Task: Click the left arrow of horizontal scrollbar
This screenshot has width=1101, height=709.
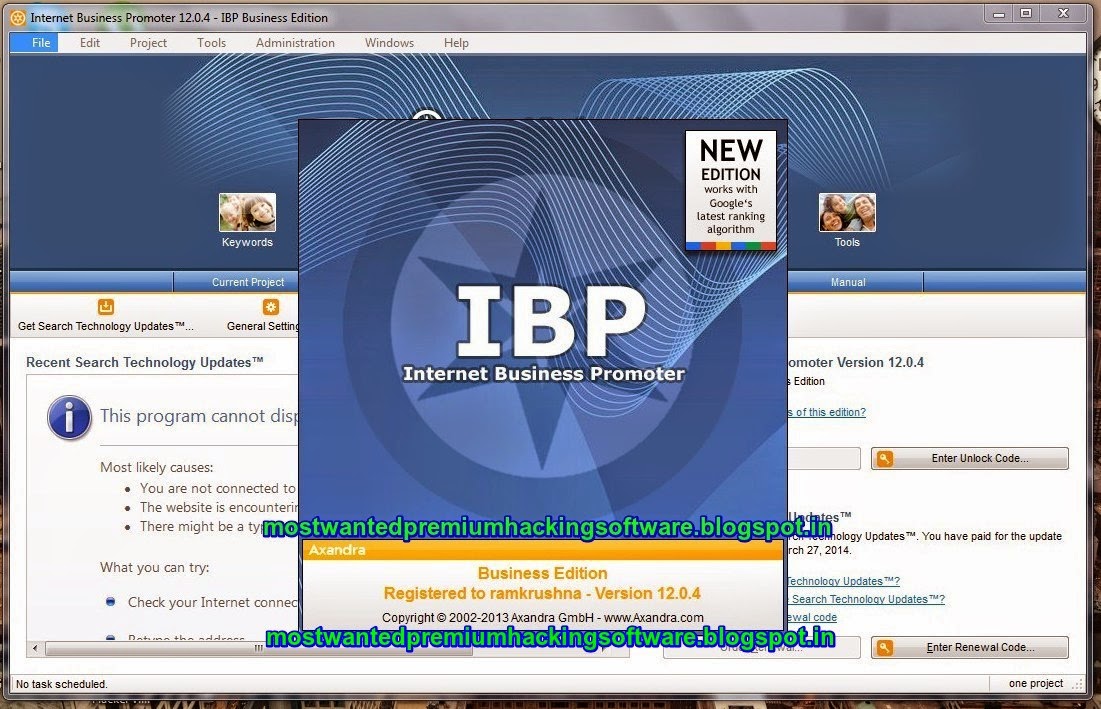Action: click(x=35, y=648)
